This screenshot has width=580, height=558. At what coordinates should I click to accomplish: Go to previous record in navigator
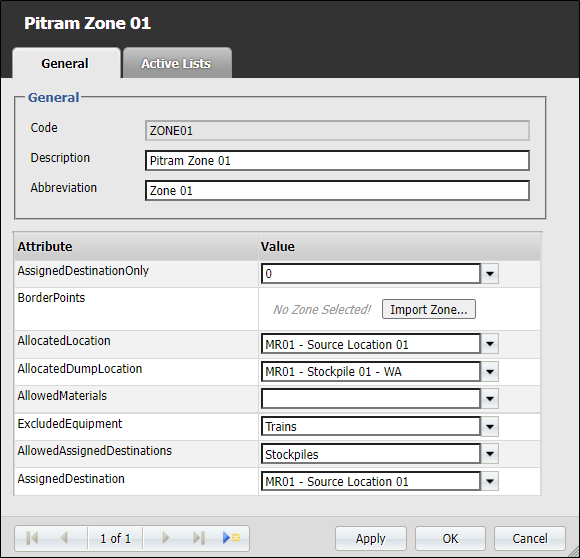tap(64, 538)
